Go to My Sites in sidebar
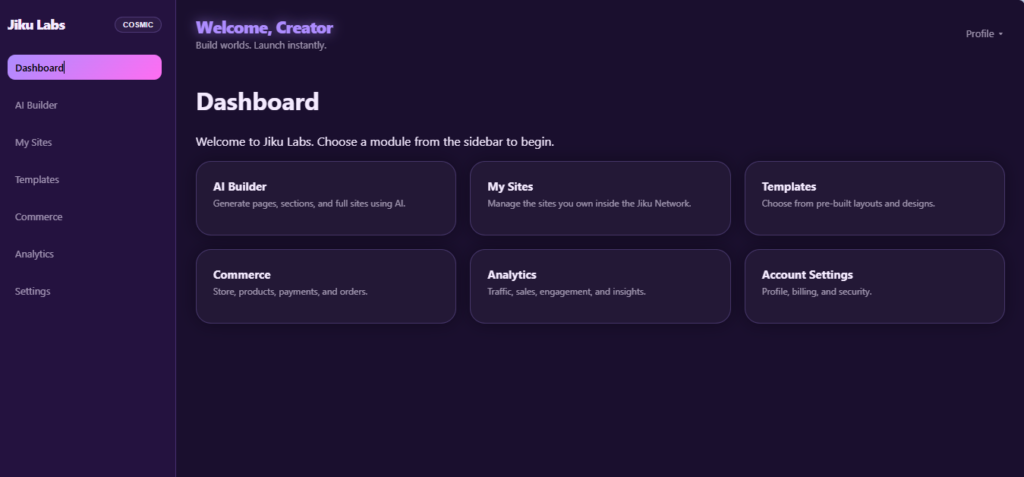Screen dimensions: 1024x477 84,142
